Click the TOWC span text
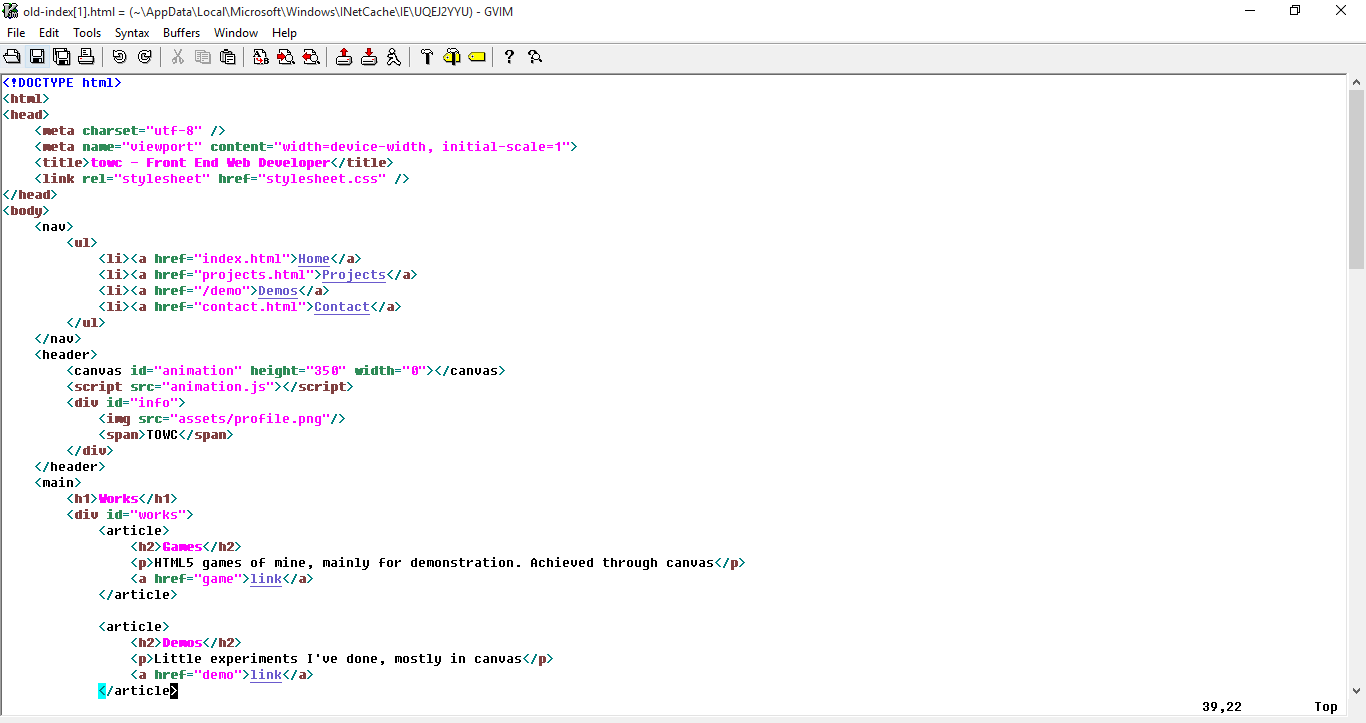This screenshot has height=723, width=1366. (x=162, y=434)
